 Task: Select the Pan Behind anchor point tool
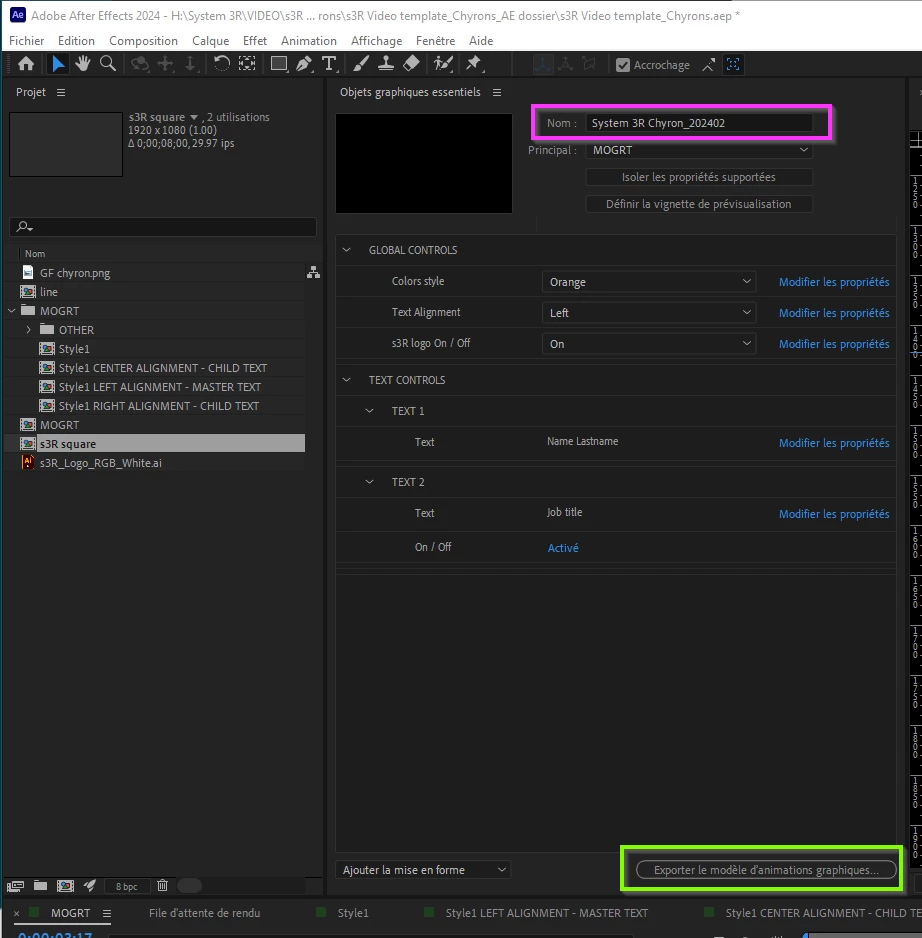click(x=247, y=64)
